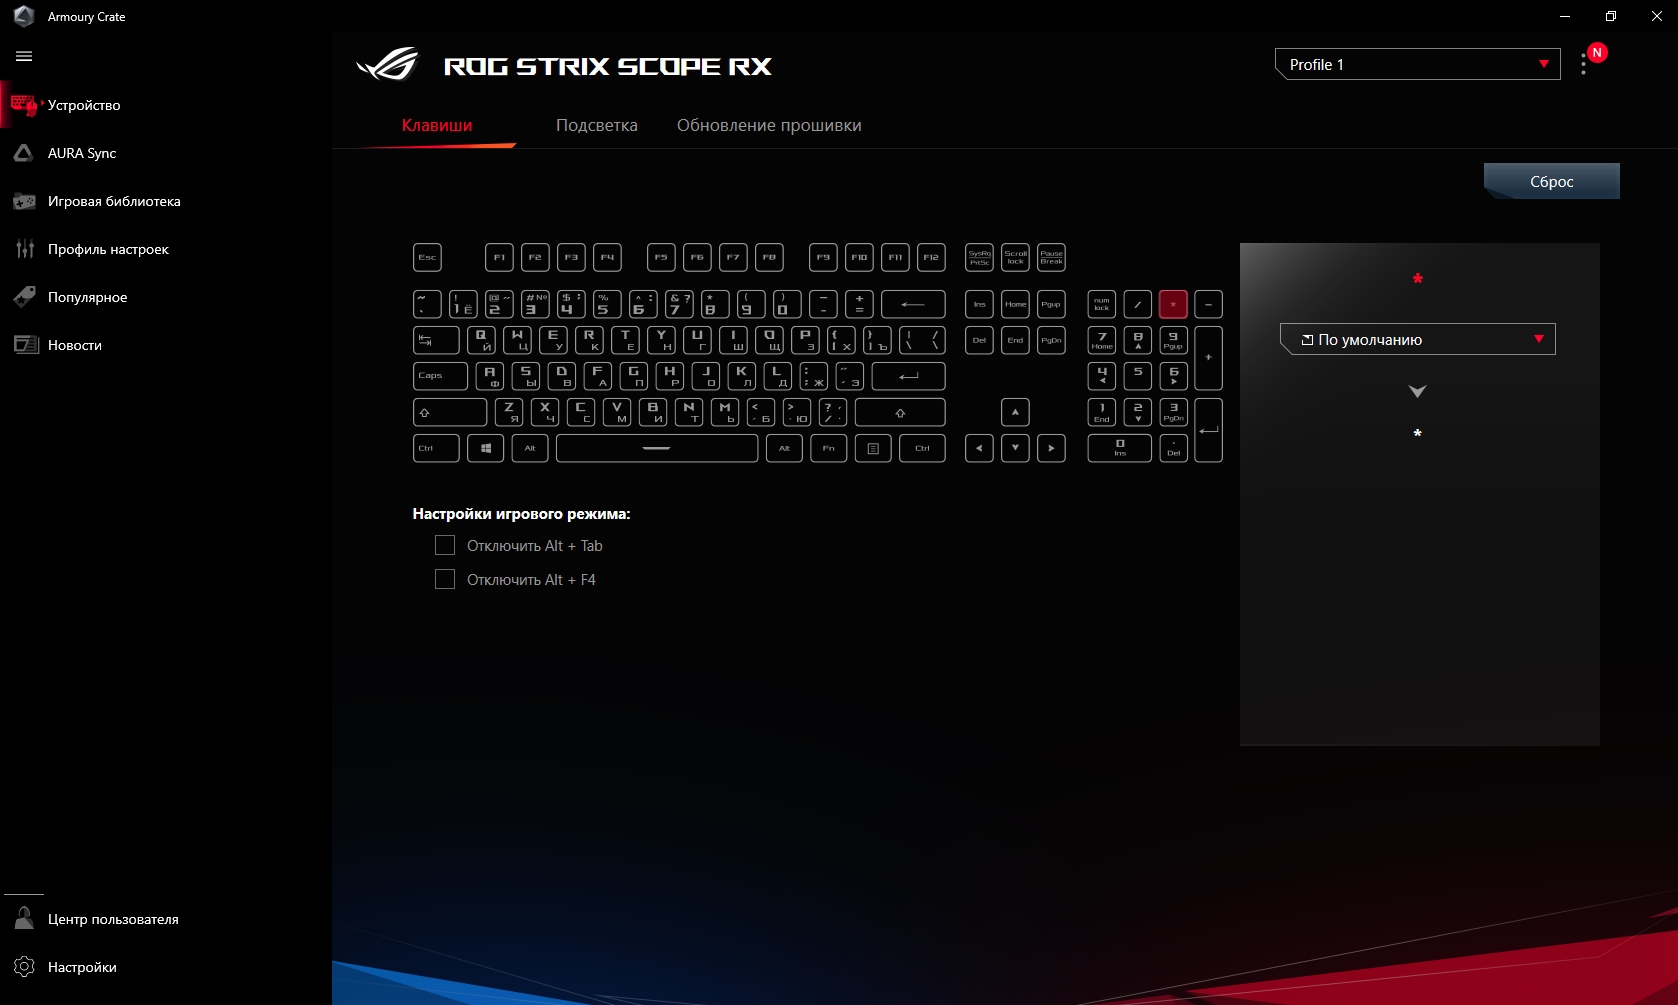Image resolution: width=1678 pixels, height=1005 pixels.
Task: Open the Profile 1 dropdown
Action: 1417,64
